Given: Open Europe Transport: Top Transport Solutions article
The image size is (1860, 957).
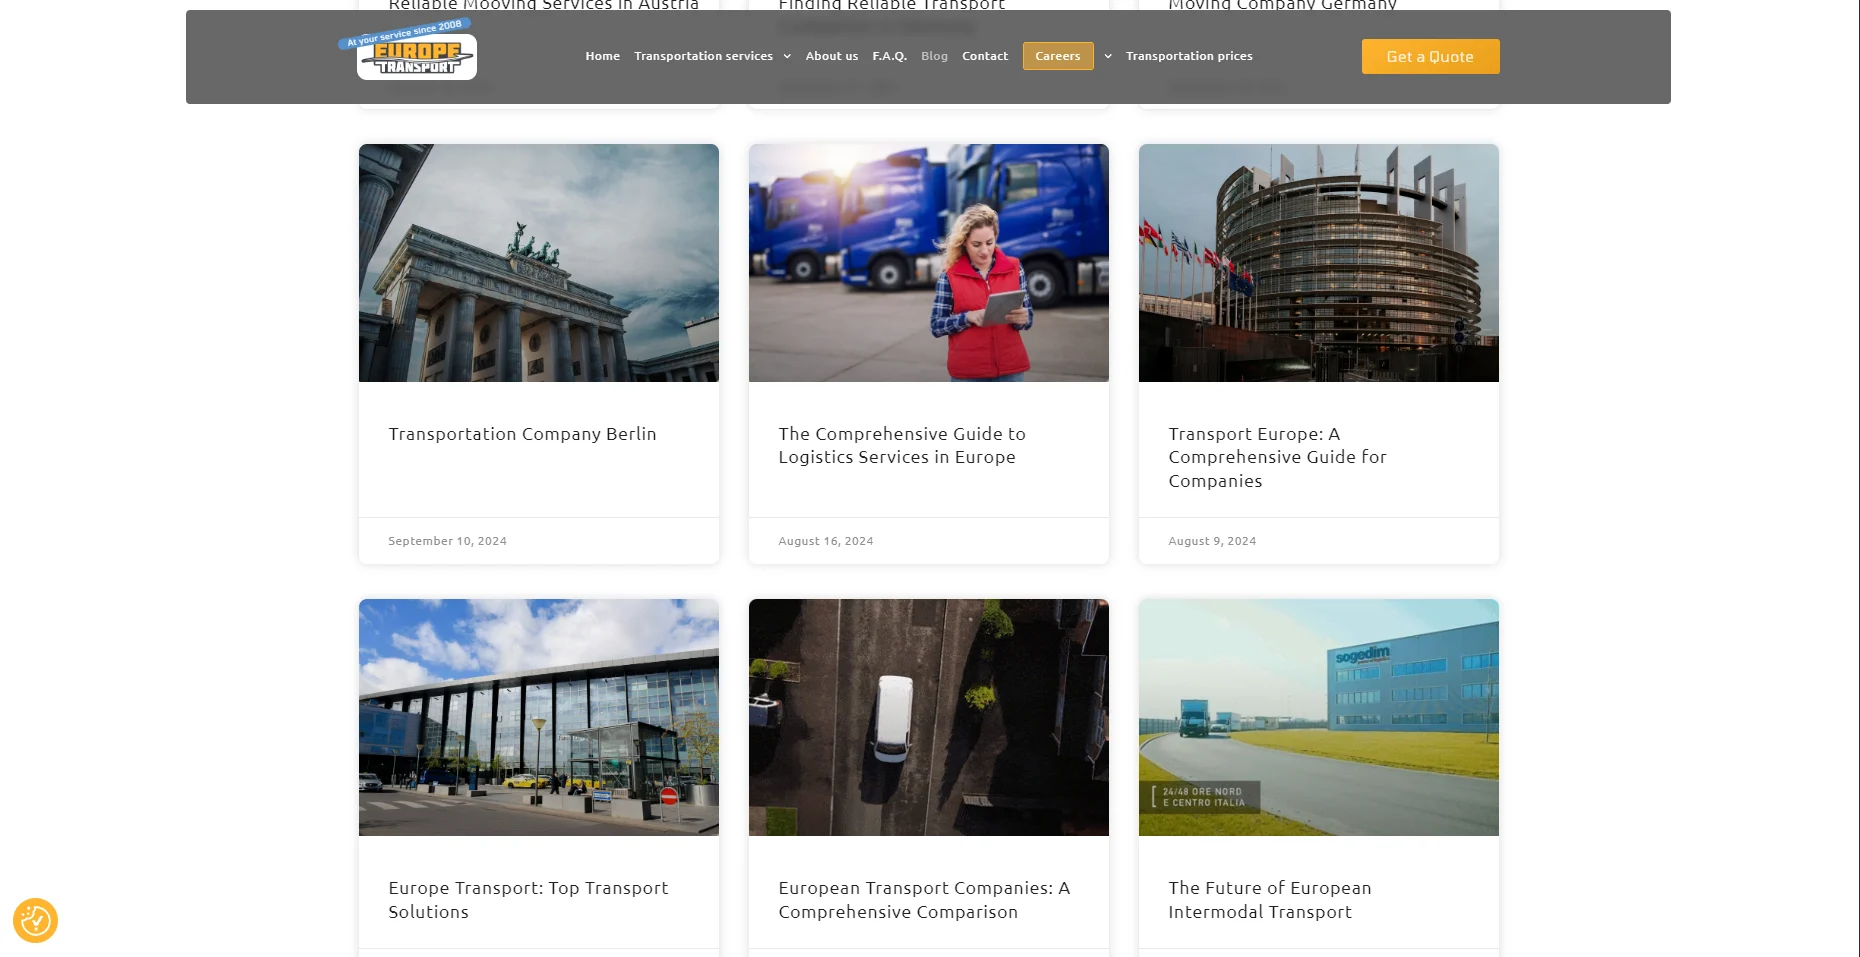Looking at the screenshot, I should [x=528, y=900].
